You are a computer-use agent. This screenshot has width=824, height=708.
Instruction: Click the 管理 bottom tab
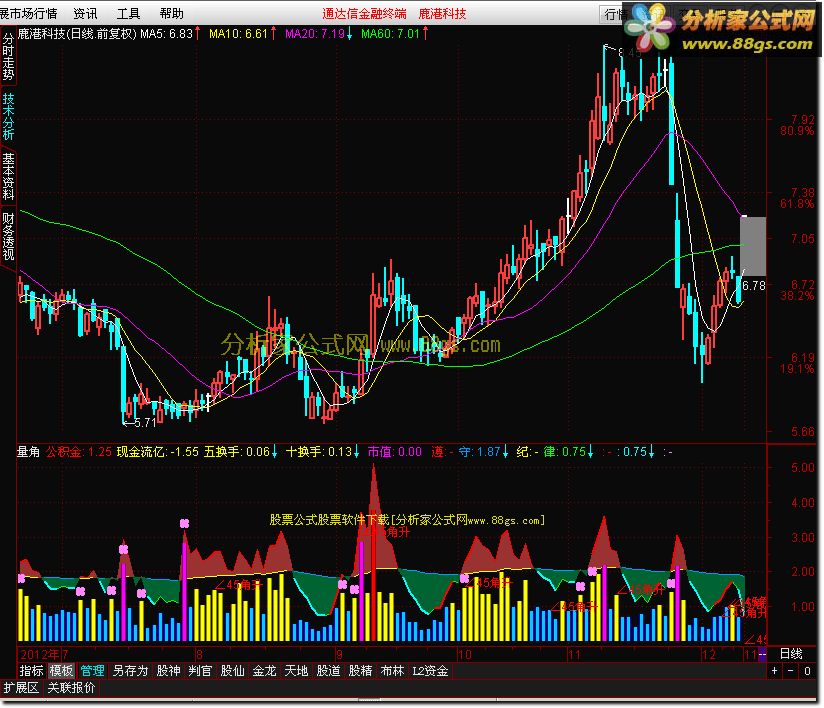[92, 671]
